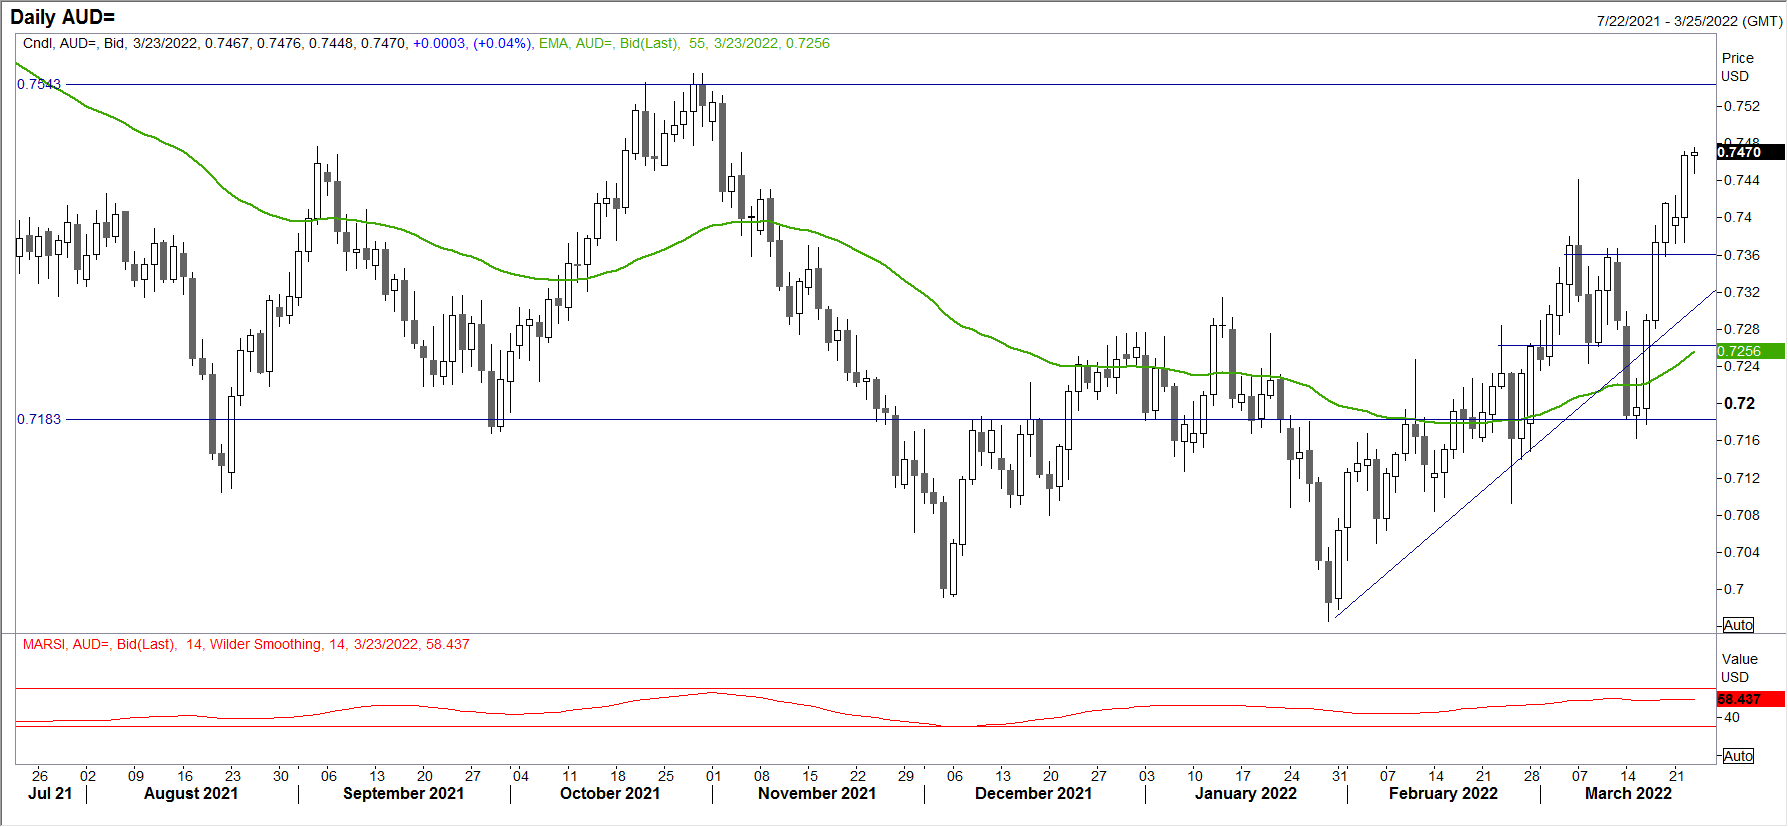Image resolution: width=1788 pixels, height=827 pixels.
Task: Select March 2022 on the time axis
Action: pyautogui.click(x=1628, y=793)
